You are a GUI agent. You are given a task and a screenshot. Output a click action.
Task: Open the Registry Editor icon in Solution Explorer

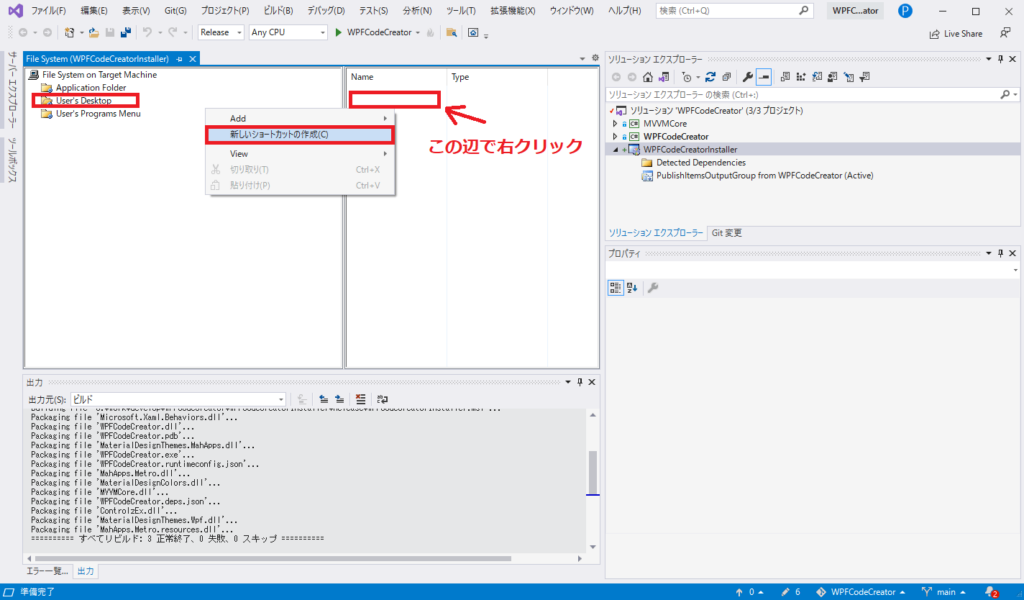[x=801, y=77]
